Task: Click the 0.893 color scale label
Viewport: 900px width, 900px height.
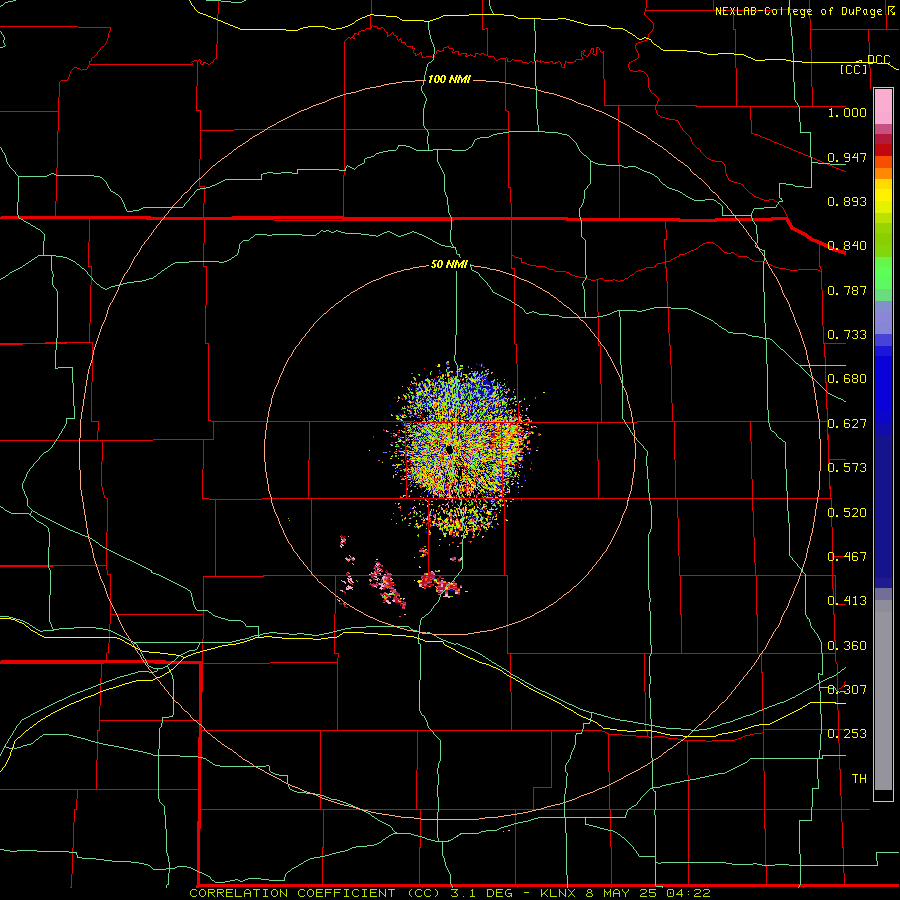Action: (847, 201)
